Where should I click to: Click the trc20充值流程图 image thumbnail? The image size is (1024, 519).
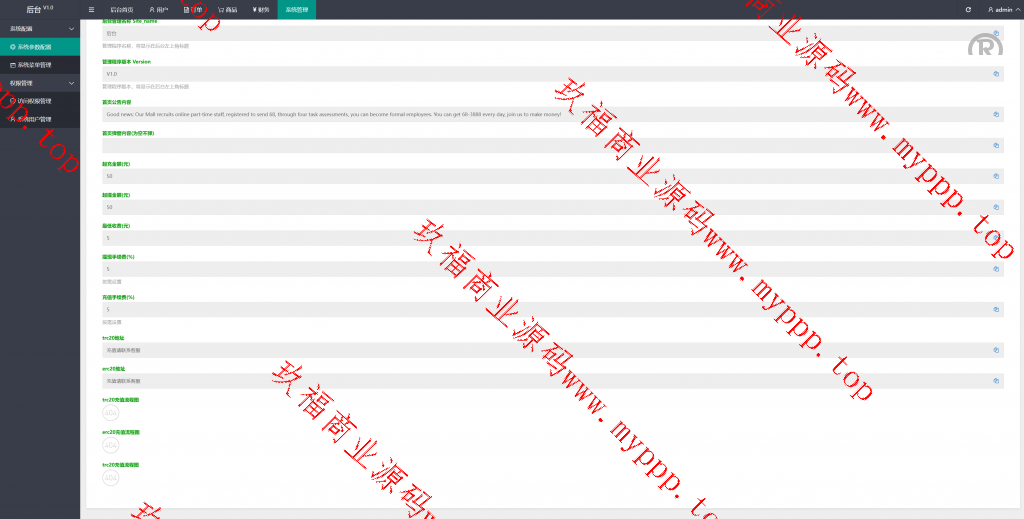pyautogui.click(x=110, y=413)
